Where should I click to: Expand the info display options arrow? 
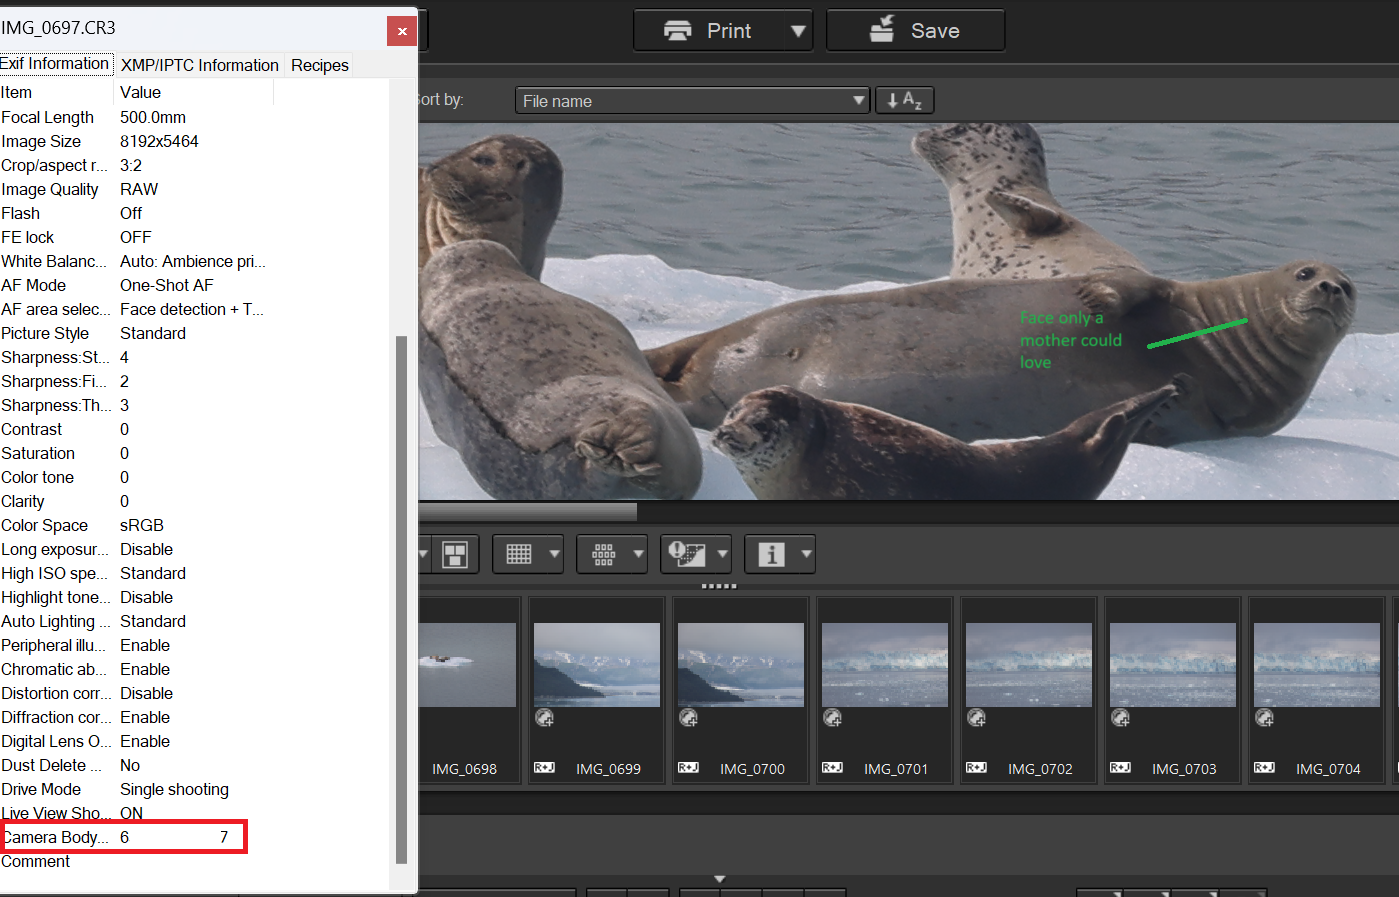coord(806,554)
